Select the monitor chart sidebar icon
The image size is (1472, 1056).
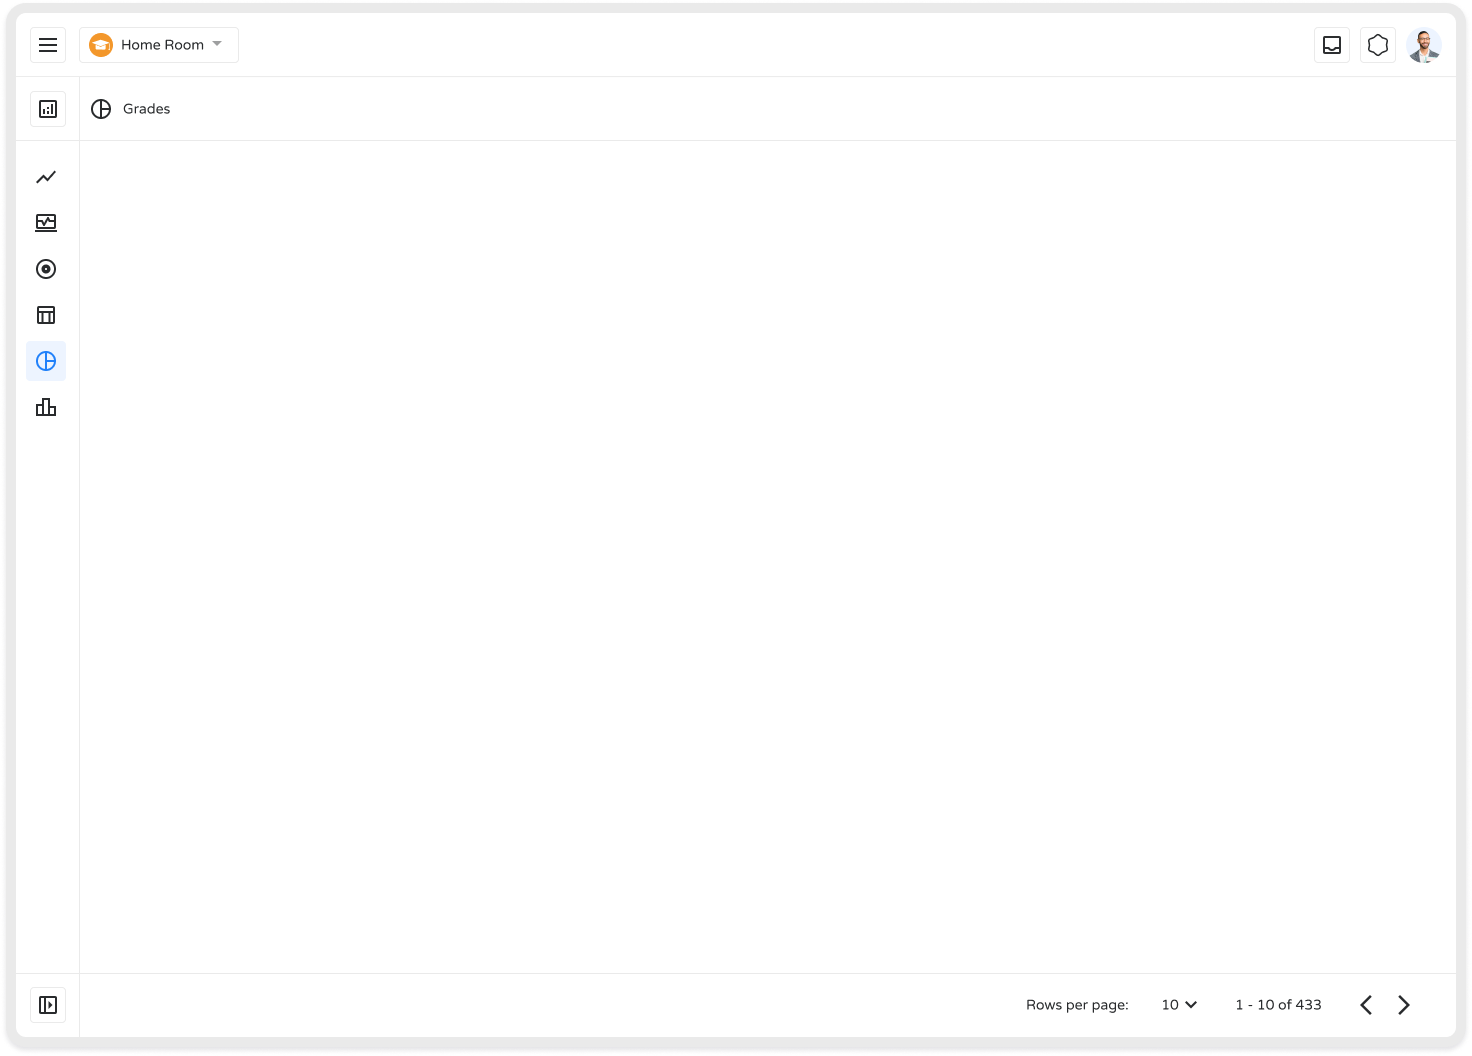[x=46, y=223]
